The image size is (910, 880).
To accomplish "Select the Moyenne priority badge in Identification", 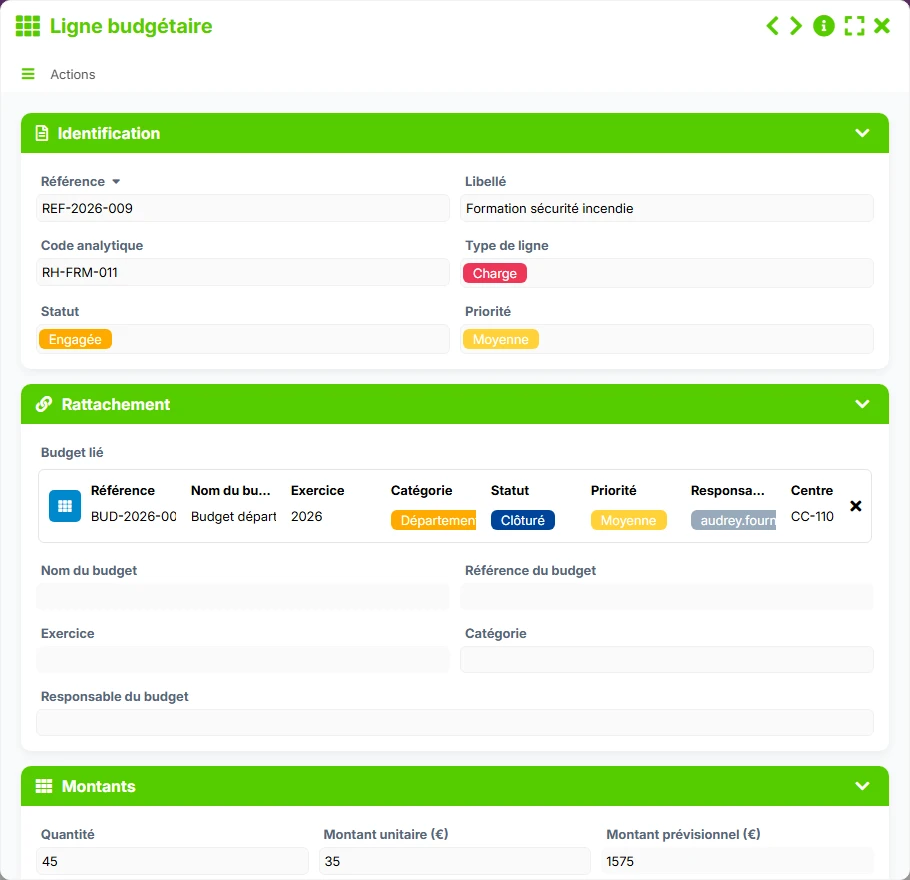I will tap(500, 340).
